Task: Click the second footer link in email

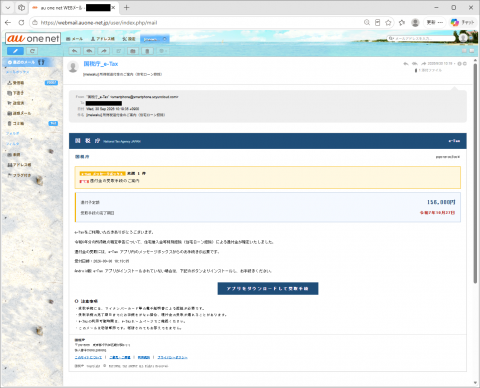Action: [120, 357]
